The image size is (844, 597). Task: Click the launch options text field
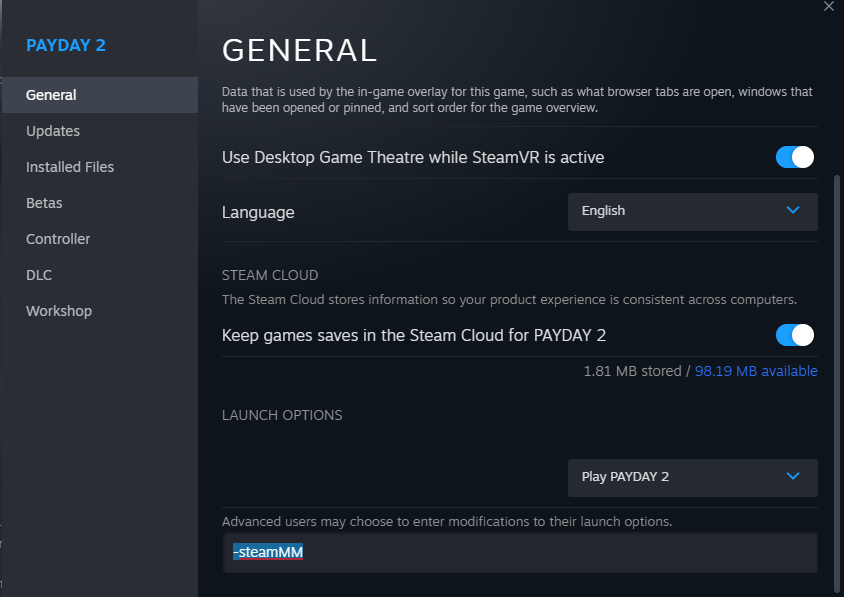(x=520, y=552)
